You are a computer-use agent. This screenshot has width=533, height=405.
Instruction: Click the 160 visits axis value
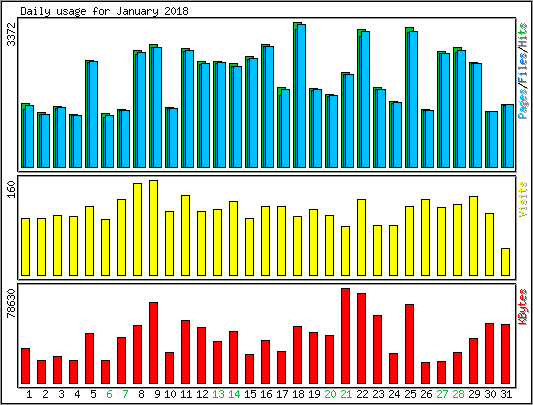[11, 189]
